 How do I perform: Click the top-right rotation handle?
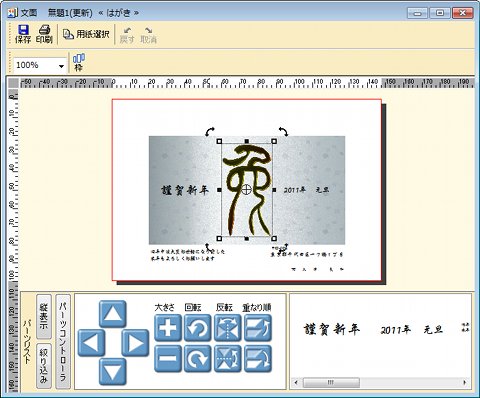[x=284, y=131]
